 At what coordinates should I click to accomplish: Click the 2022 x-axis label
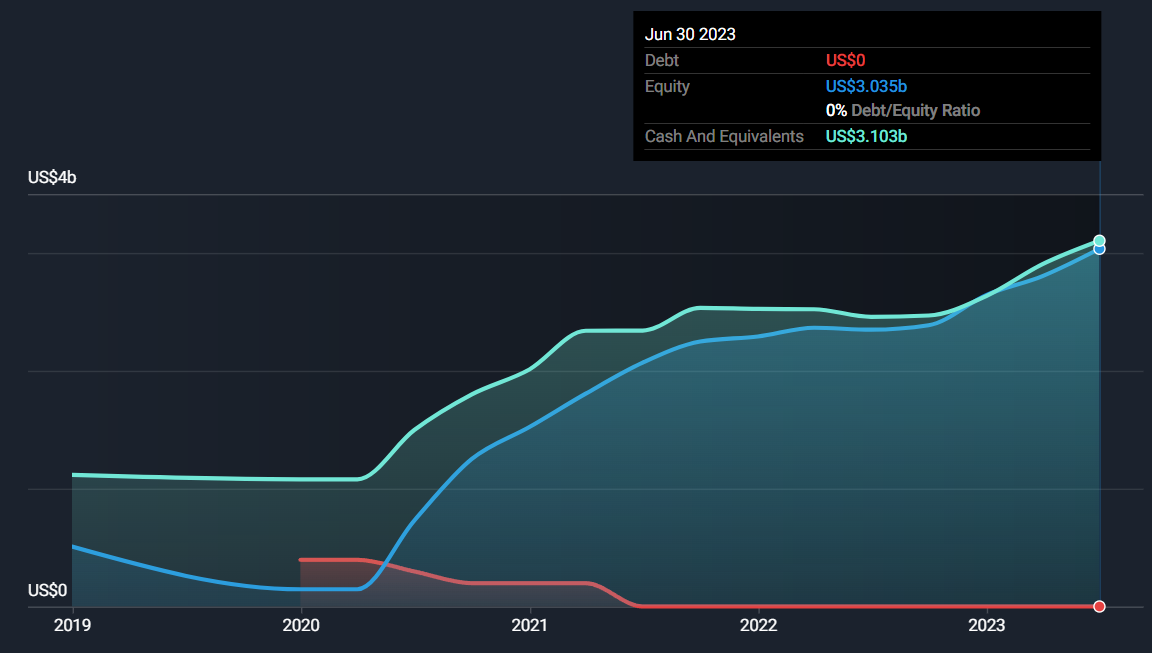coord(758,625)
